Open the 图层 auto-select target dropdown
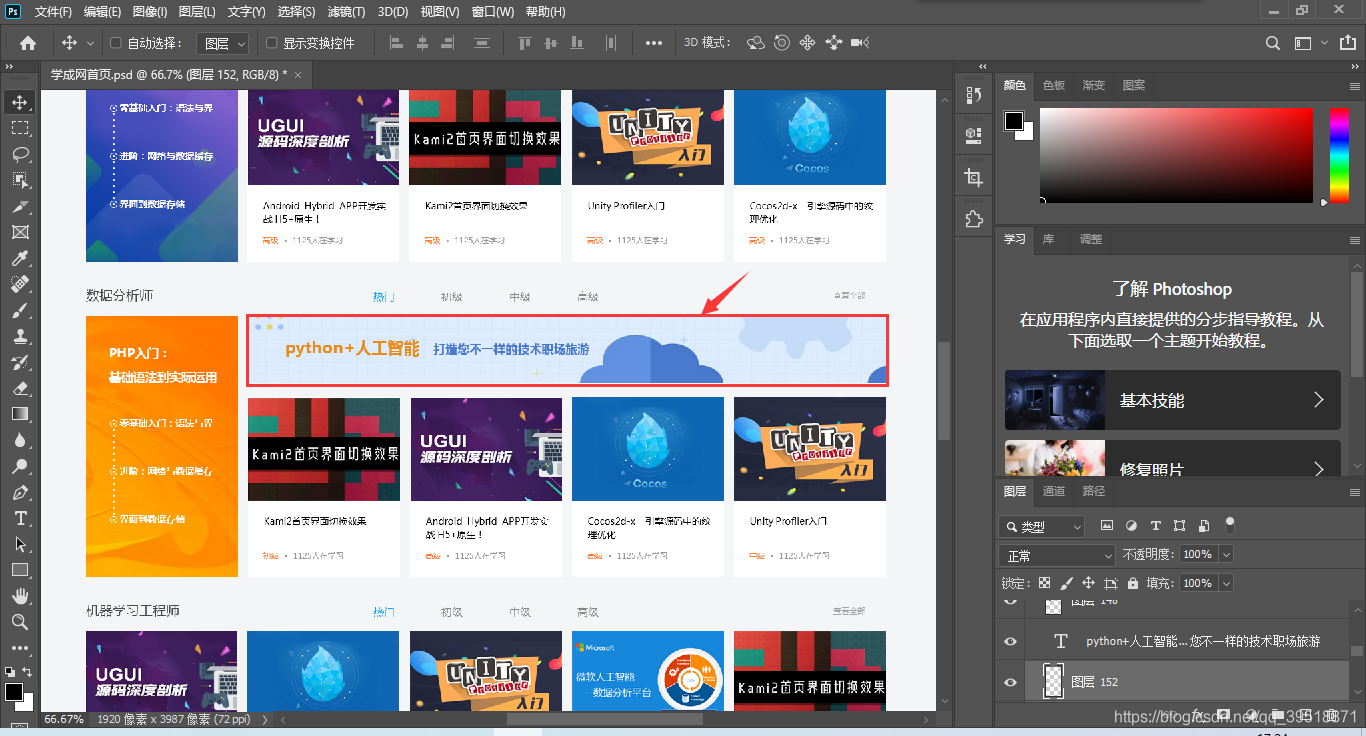1366x736 pixels. pyautogui.click(x=224, y=43)
